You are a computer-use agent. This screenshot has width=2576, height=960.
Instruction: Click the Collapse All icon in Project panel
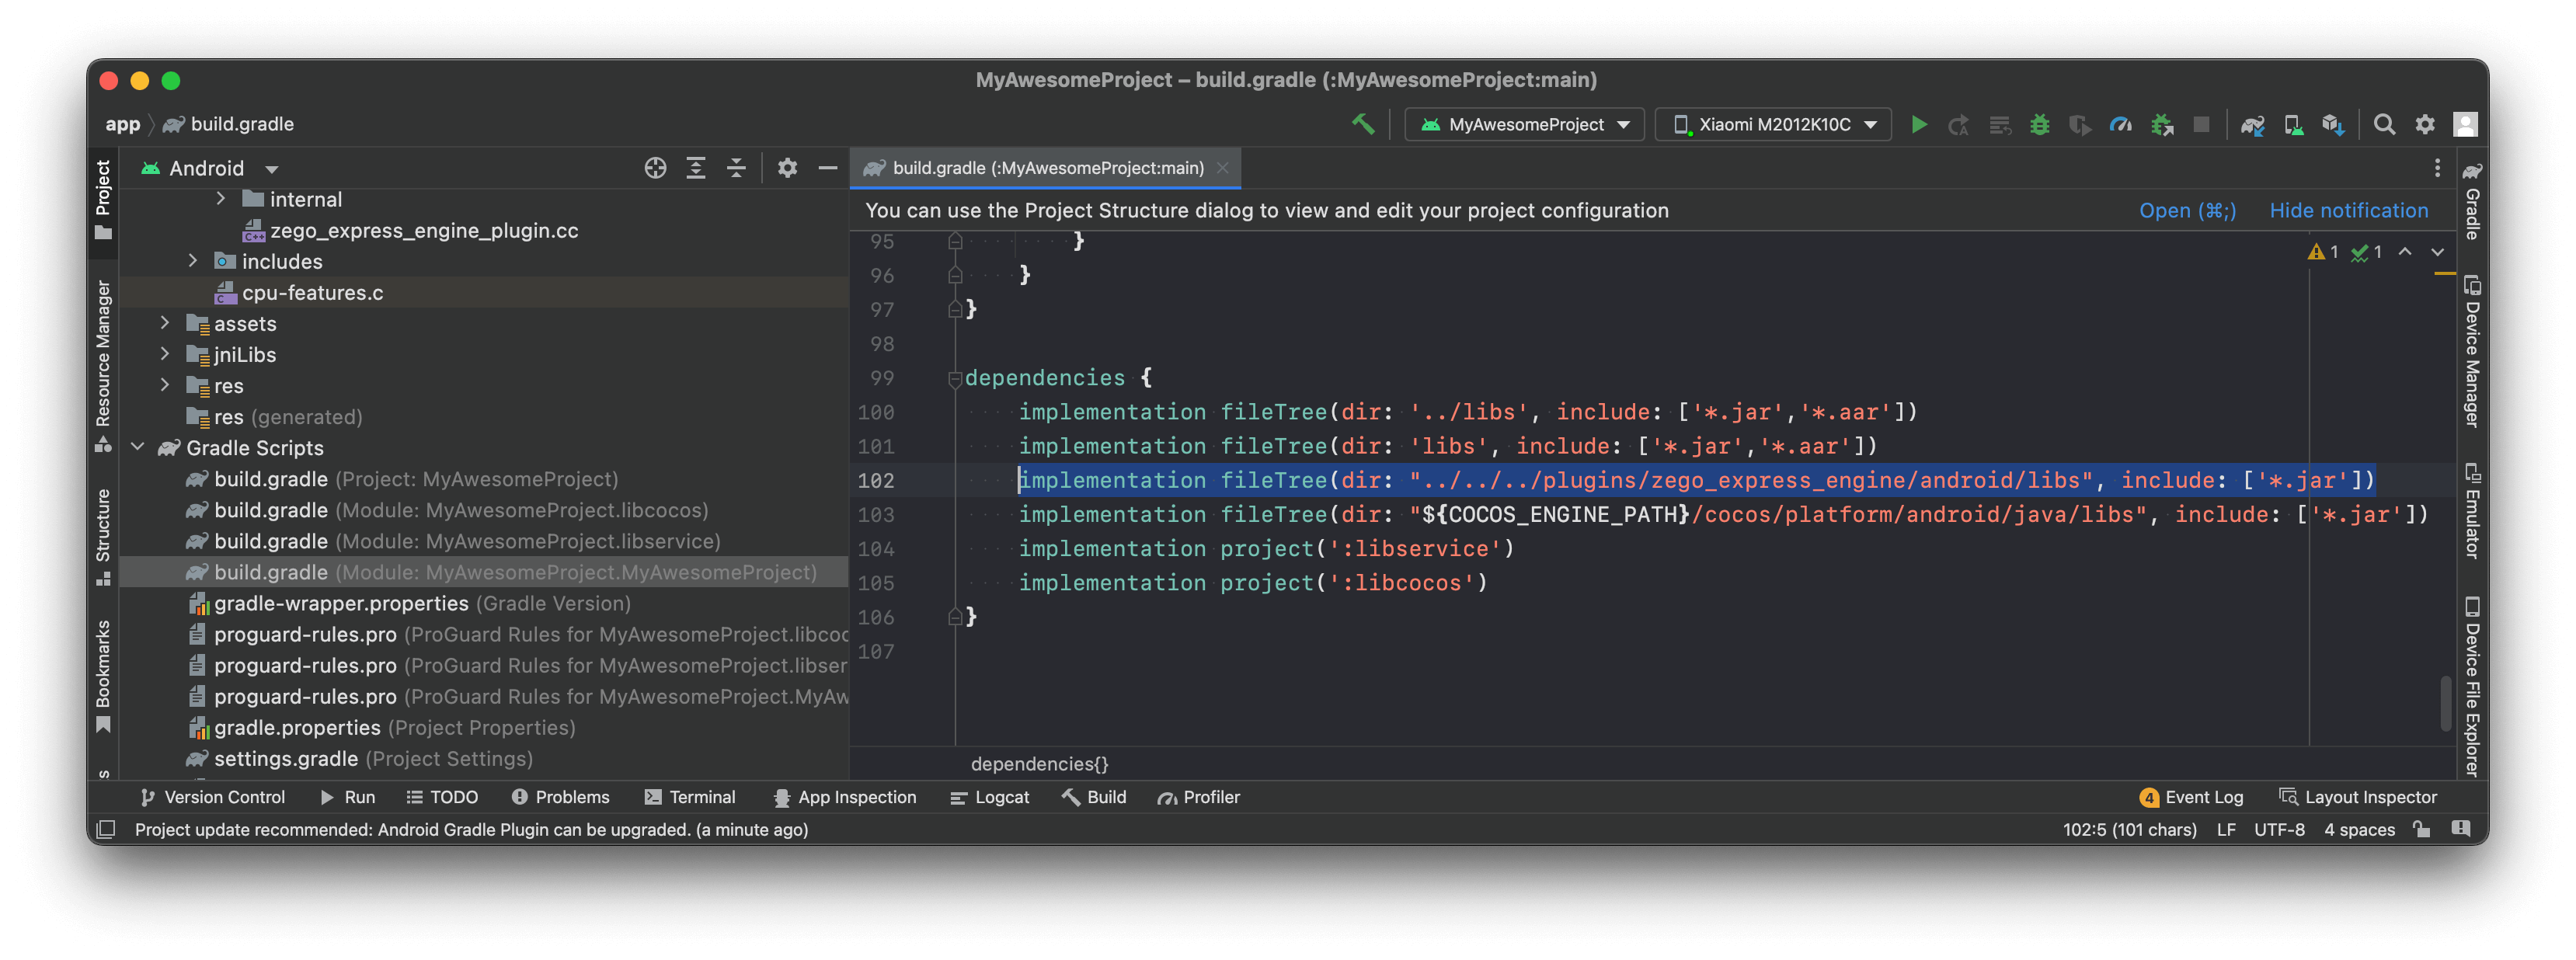(x=736, y=168)
